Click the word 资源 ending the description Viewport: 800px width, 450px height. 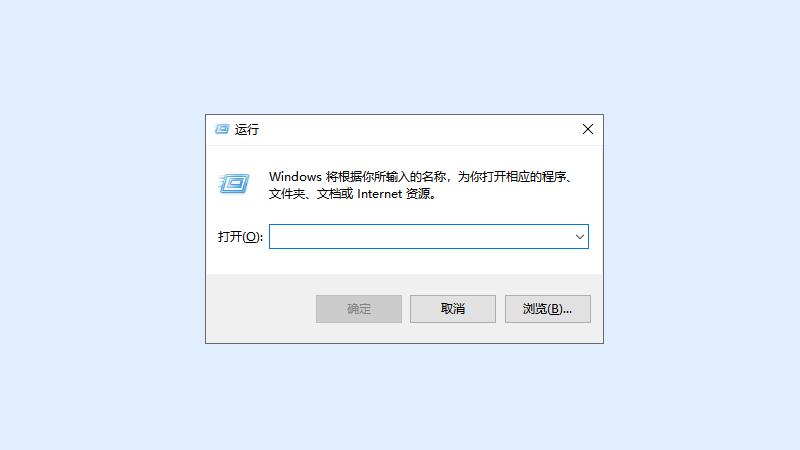[418, 194]
